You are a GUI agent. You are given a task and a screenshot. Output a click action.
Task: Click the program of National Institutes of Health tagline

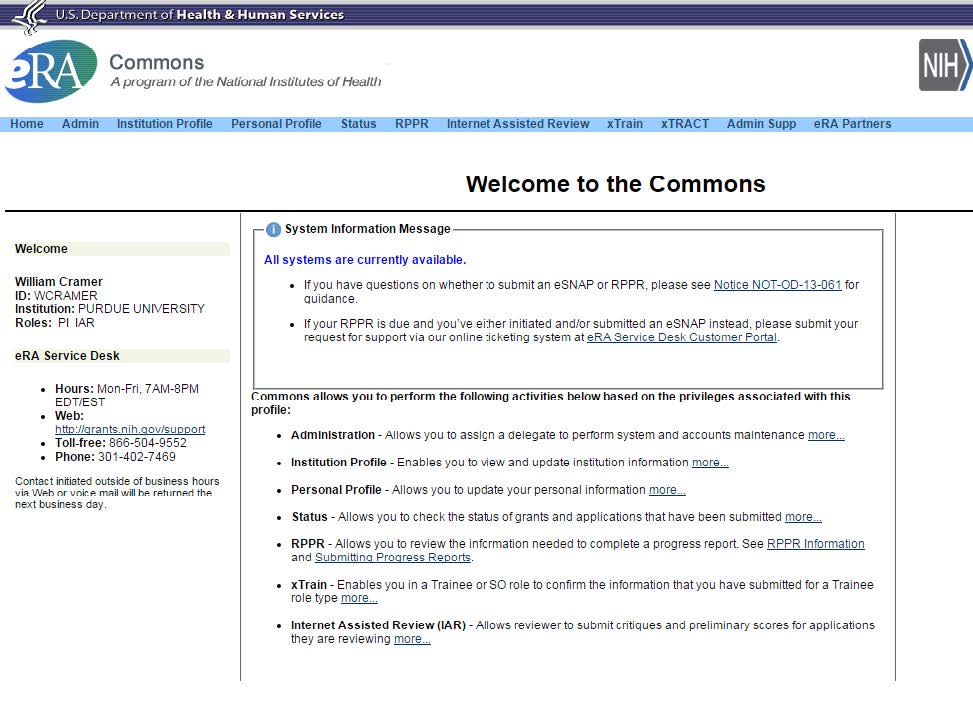(246, 82)
